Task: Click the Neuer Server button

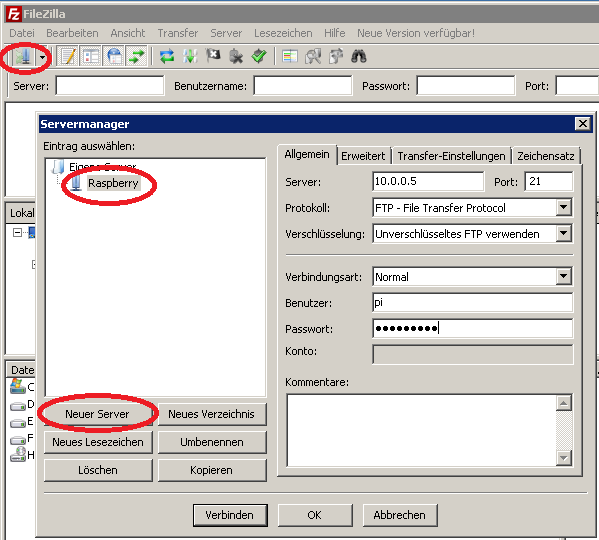Action: pyautogui.click(x=98, y=414)
